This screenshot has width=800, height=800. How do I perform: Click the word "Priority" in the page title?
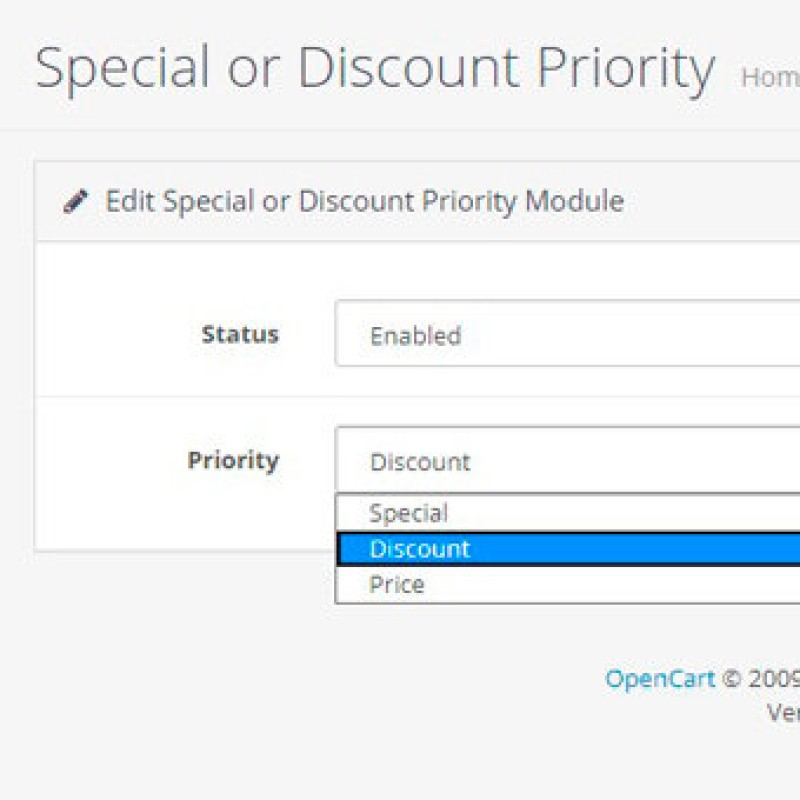[x=625, y=68]
